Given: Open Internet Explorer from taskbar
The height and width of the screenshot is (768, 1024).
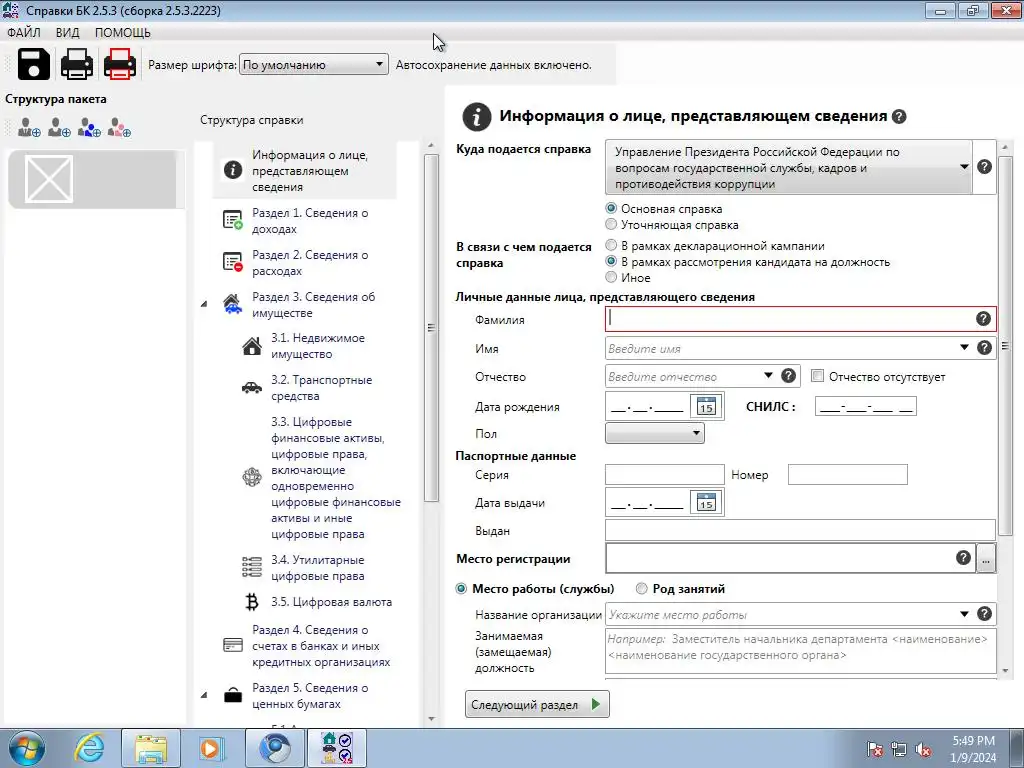Looking at the screenshot, I should 89,748.
